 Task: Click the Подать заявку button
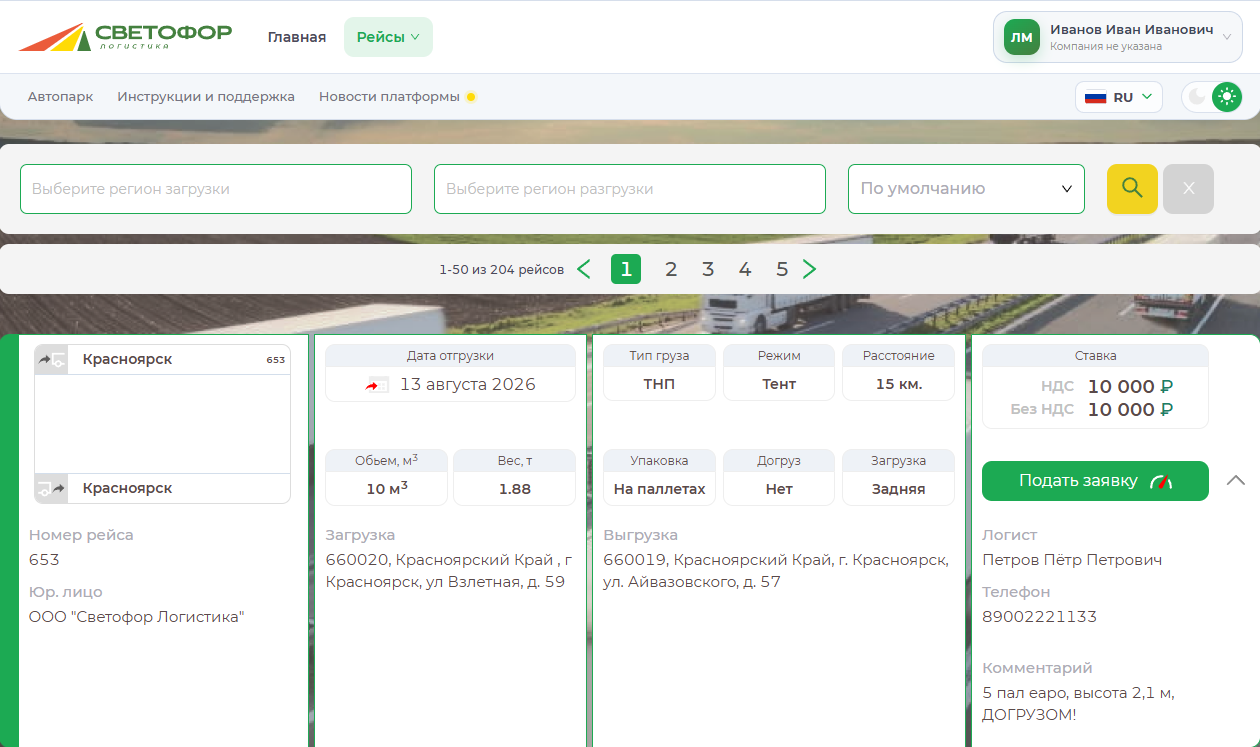click(x=1095, y=481)
